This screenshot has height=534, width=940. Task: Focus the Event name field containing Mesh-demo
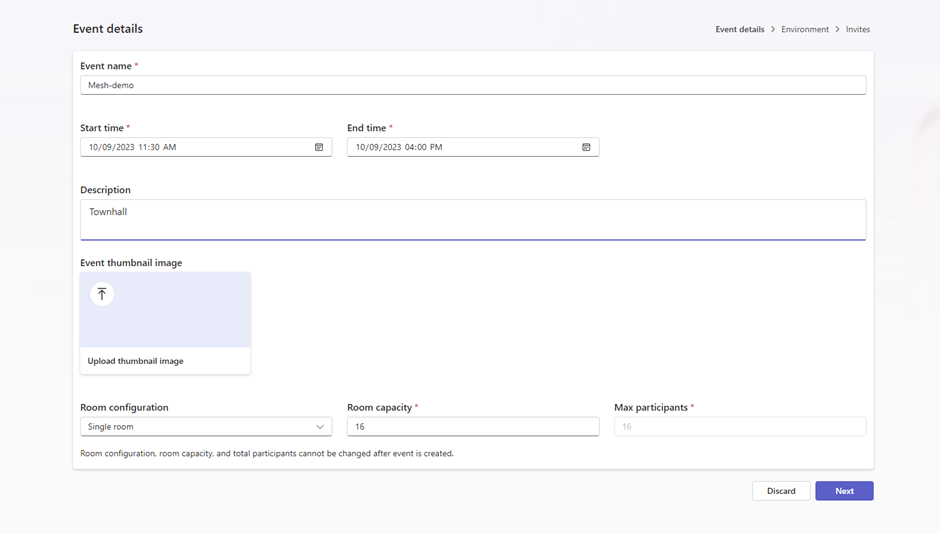(x=472, y=85)
